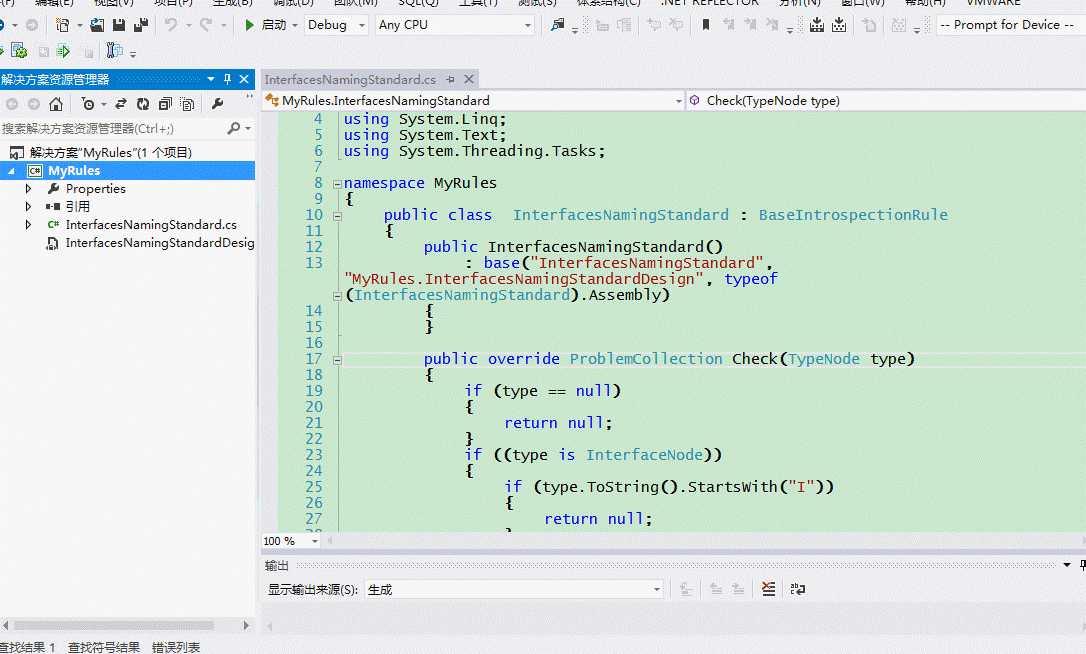Select InterfacesNamingStandard.cs in Solution Explorer
Viewport: 1086px width, 654px height.
point(151,224)
